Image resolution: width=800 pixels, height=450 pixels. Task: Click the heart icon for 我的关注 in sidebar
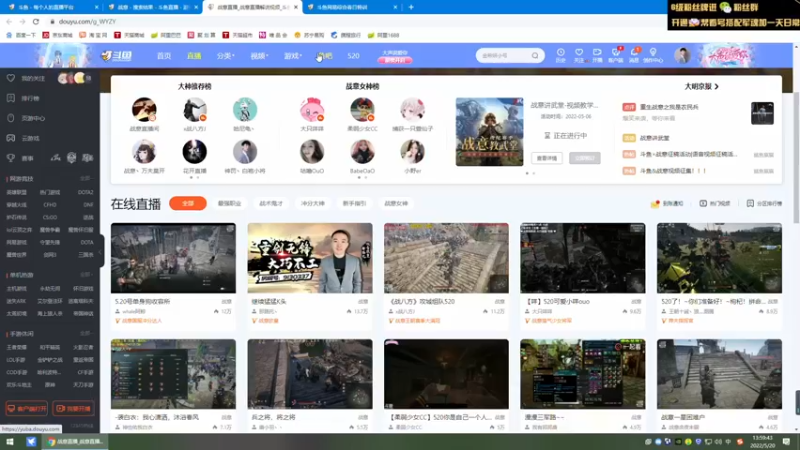[11, 78]
